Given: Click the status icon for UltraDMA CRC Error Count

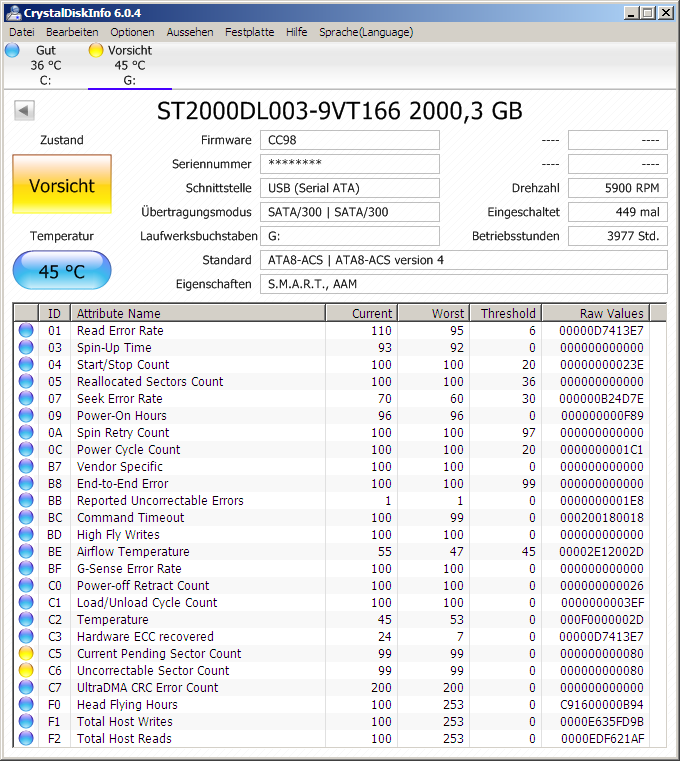Looking at the screenshot, I should pyautogui.click(x=26, y=687).
